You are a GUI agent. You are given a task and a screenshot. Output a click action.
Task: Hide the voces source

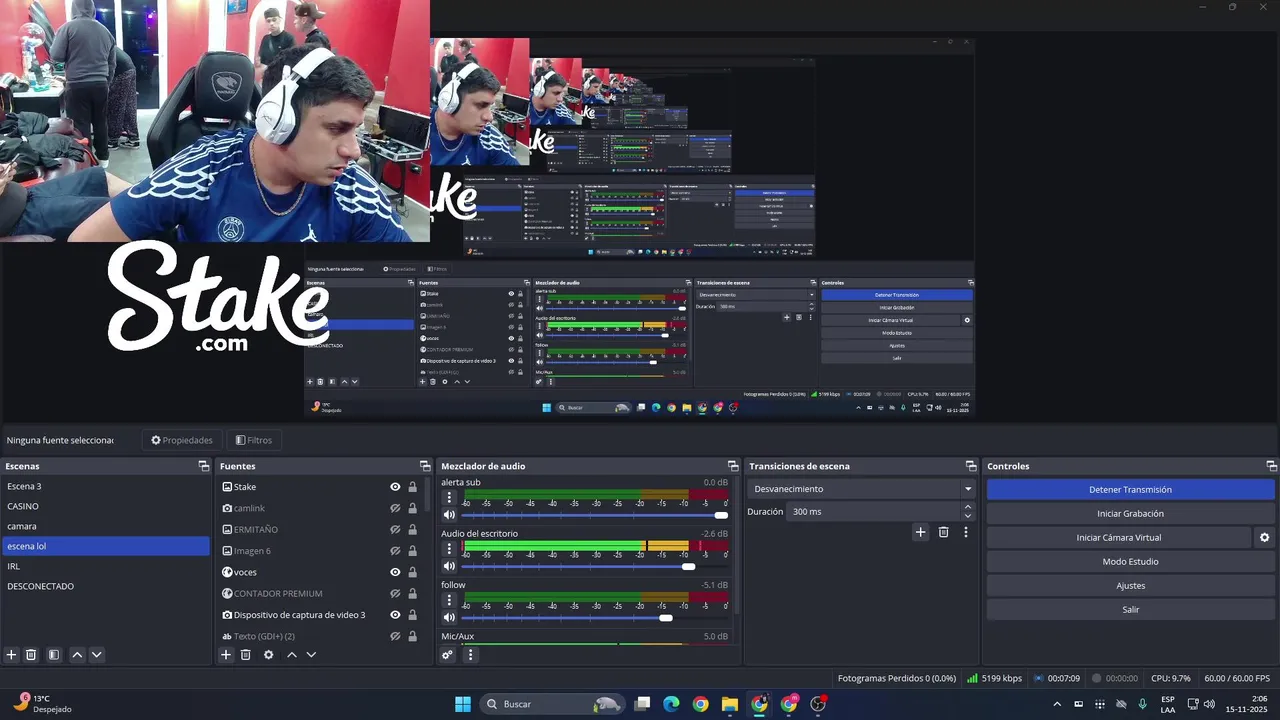pyautogui.click(x=395, y=572)
